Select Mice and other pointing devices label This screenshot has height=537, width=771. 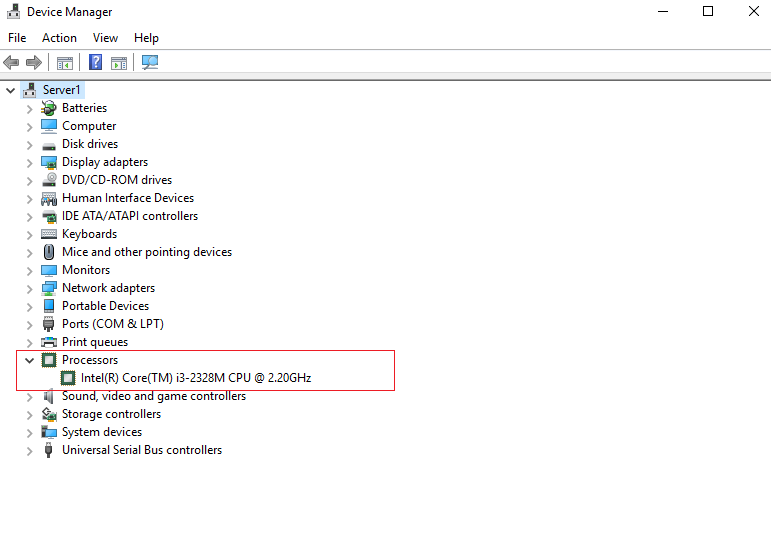click(x=147, y=252)
